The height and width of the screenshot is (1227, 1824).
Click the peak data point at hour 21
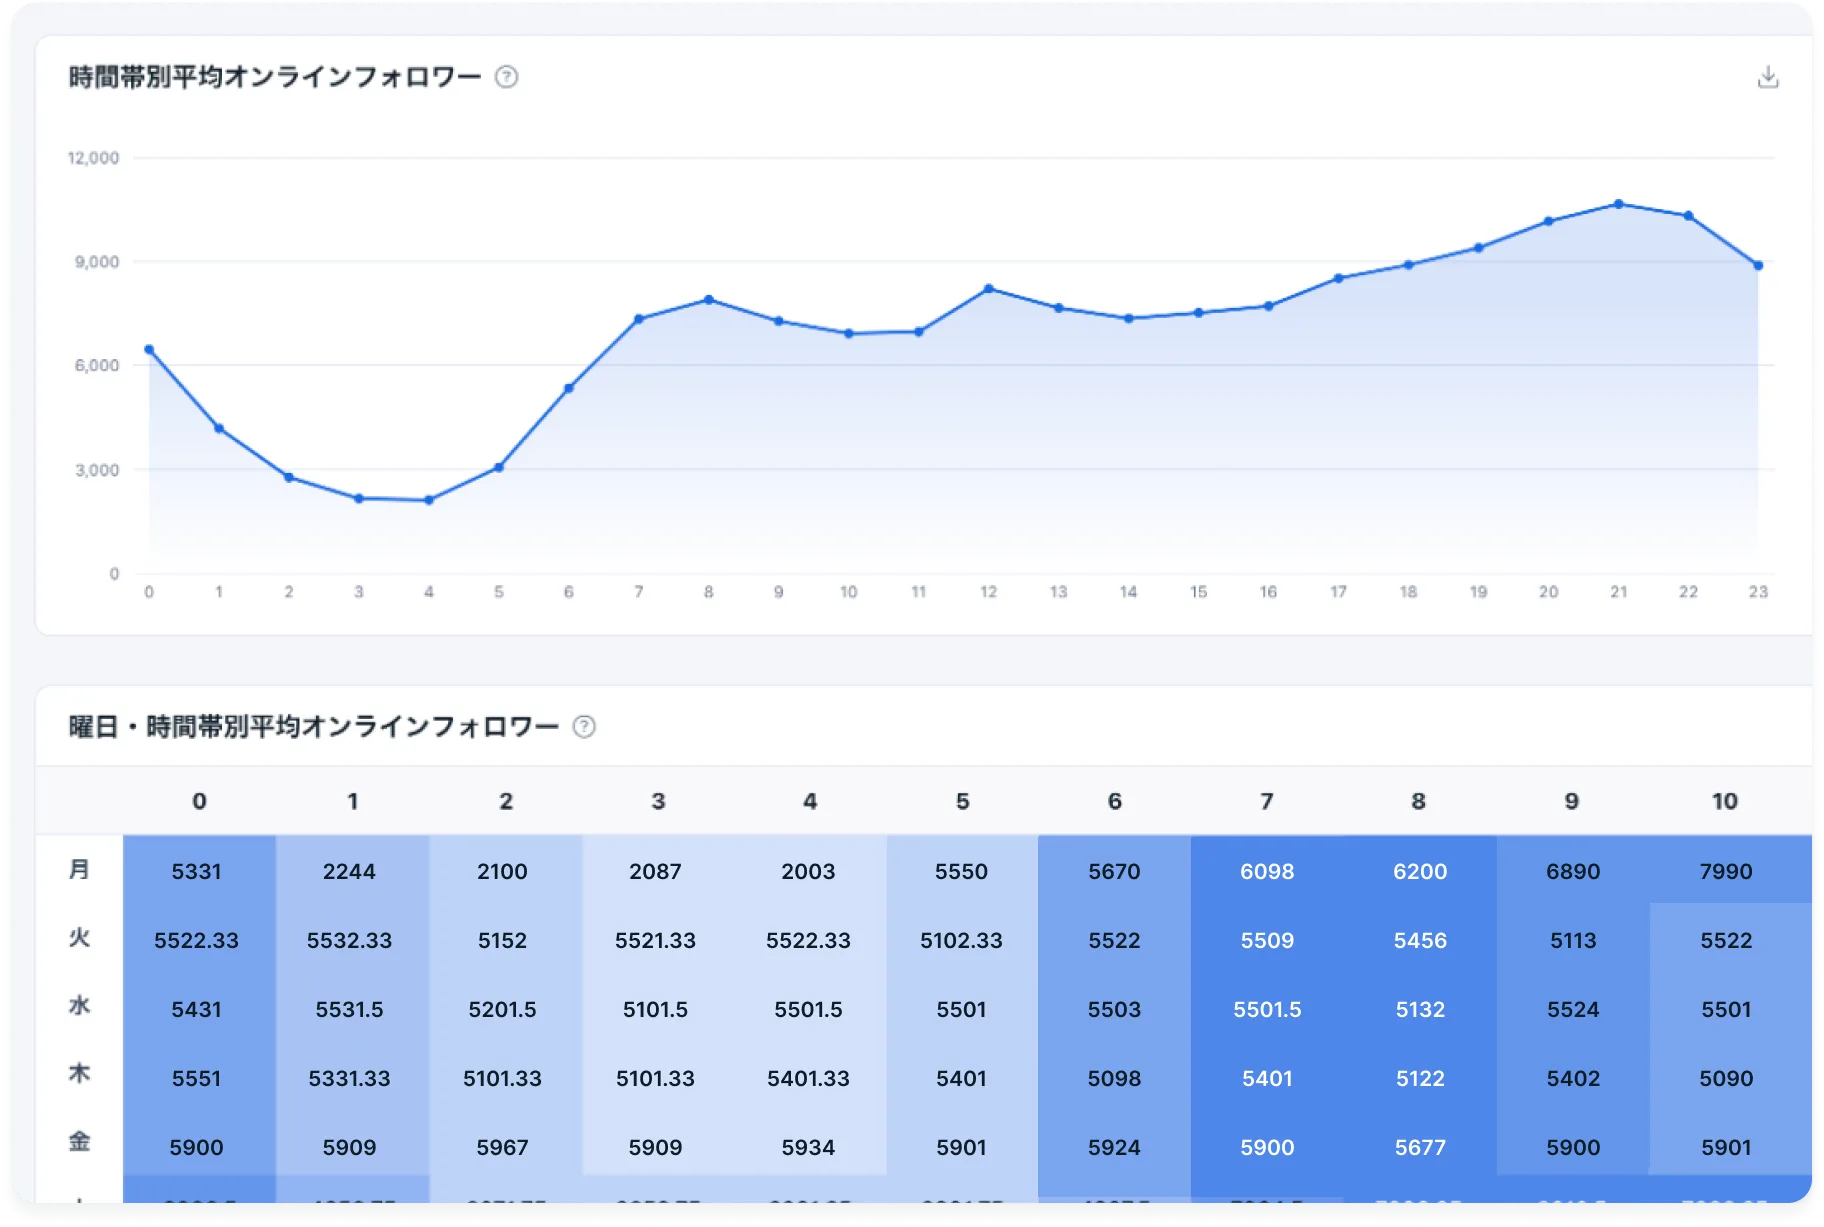[x=1618, y=204]
